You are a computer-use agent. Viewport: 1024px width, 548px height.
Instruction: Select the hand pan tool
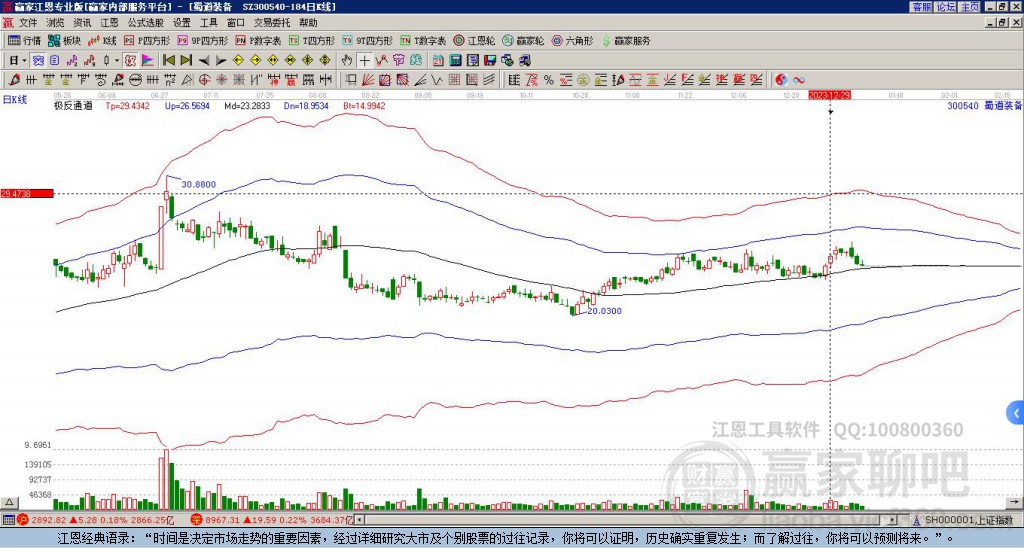click(347, 60)
